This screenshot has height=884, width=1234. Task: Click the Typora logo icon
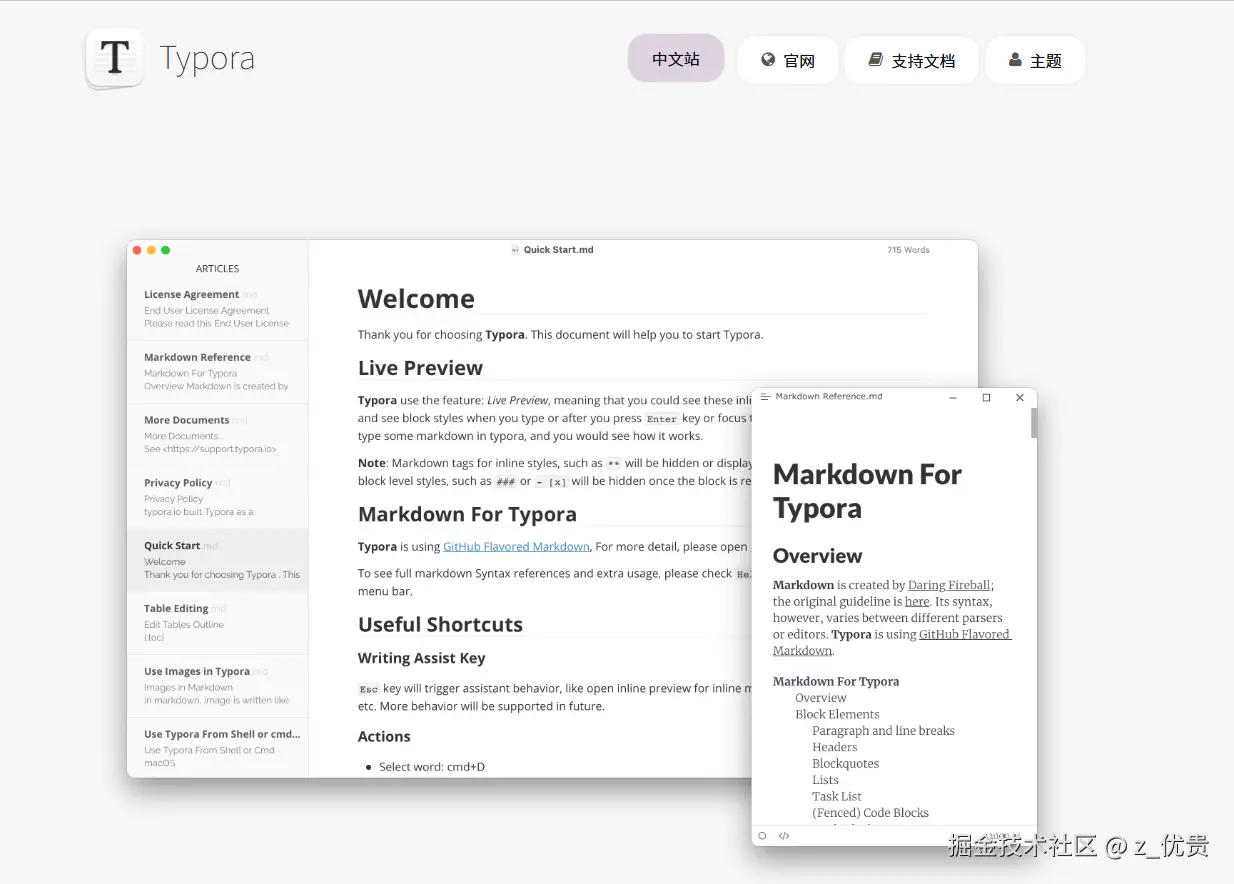[x=114, y=58]
